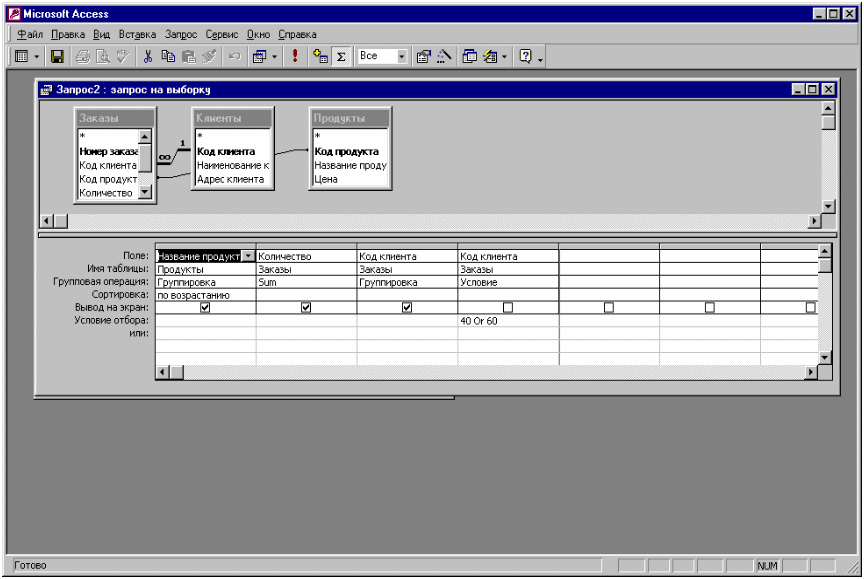Click the '40 Or 60' criteria cell
The width and height of the screenshot is (864, 579).
508,321
